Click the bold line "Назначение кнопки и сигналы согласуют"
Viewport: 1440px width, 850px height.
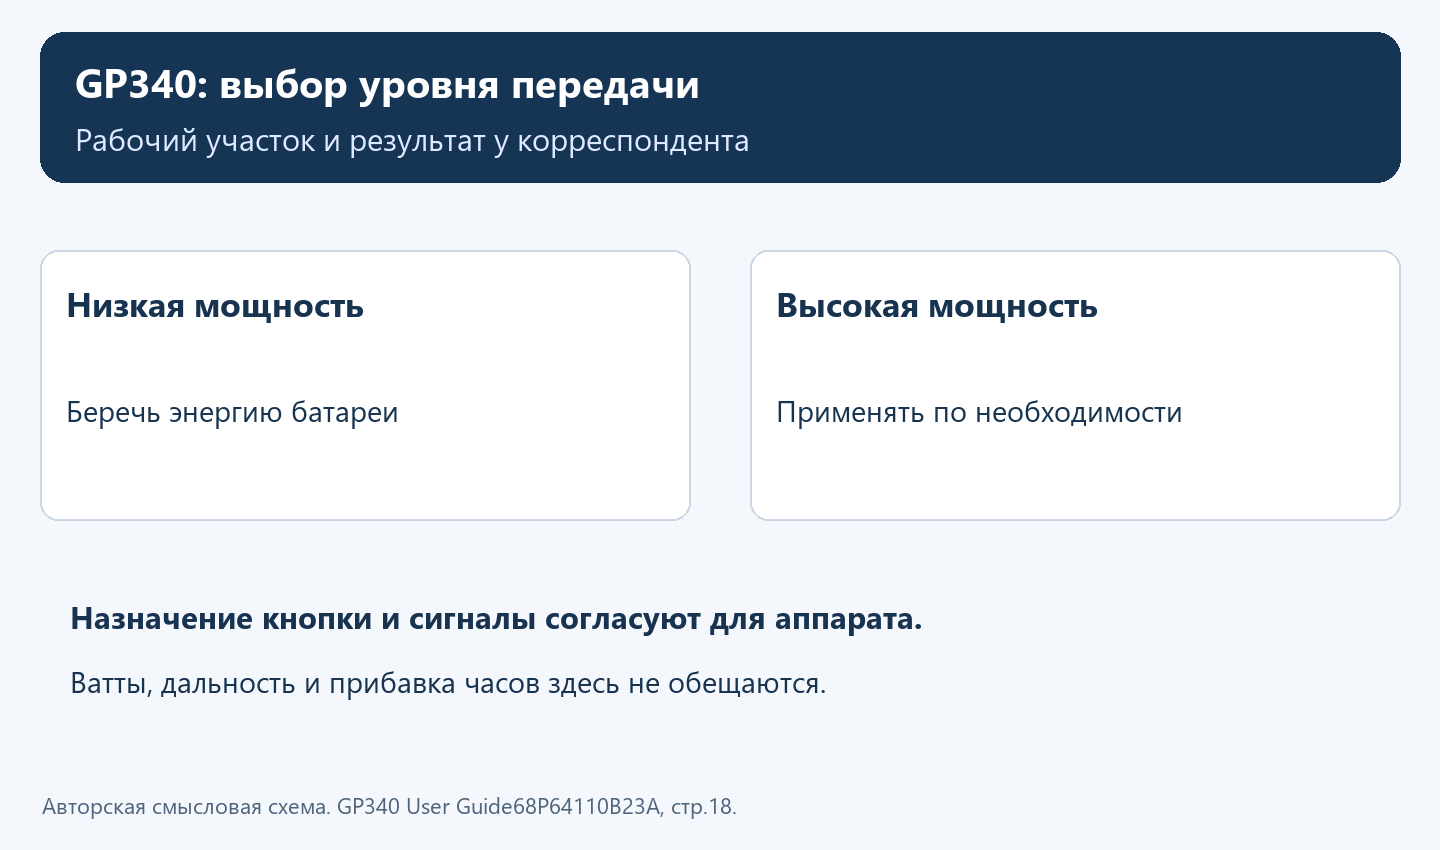386,619
